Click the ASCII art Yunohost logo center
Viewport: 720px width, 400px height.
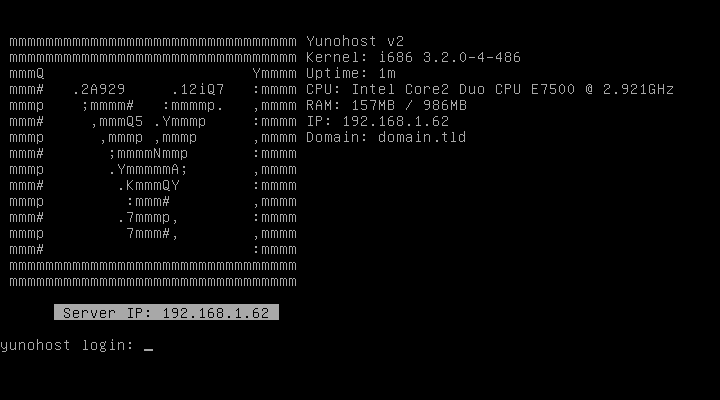pos(152,161)
